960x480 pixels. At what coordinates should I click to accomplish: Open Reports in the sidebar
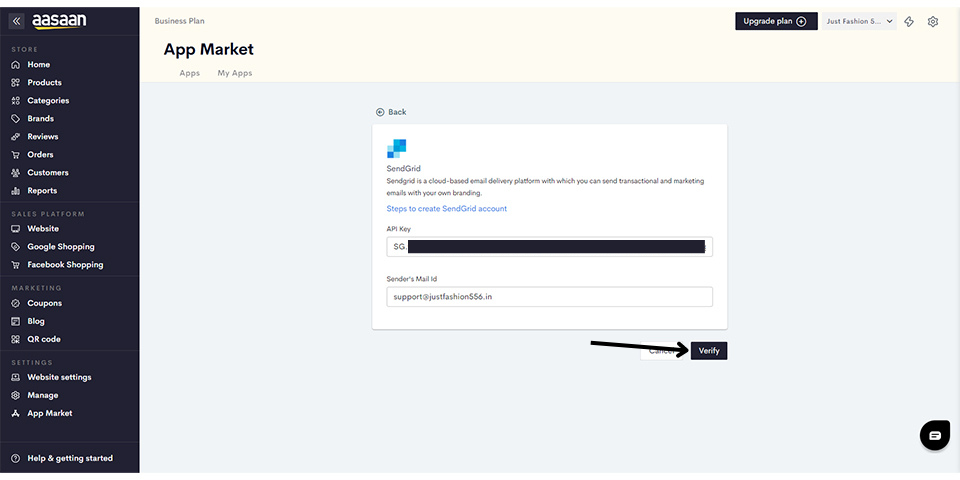(42, 191)
